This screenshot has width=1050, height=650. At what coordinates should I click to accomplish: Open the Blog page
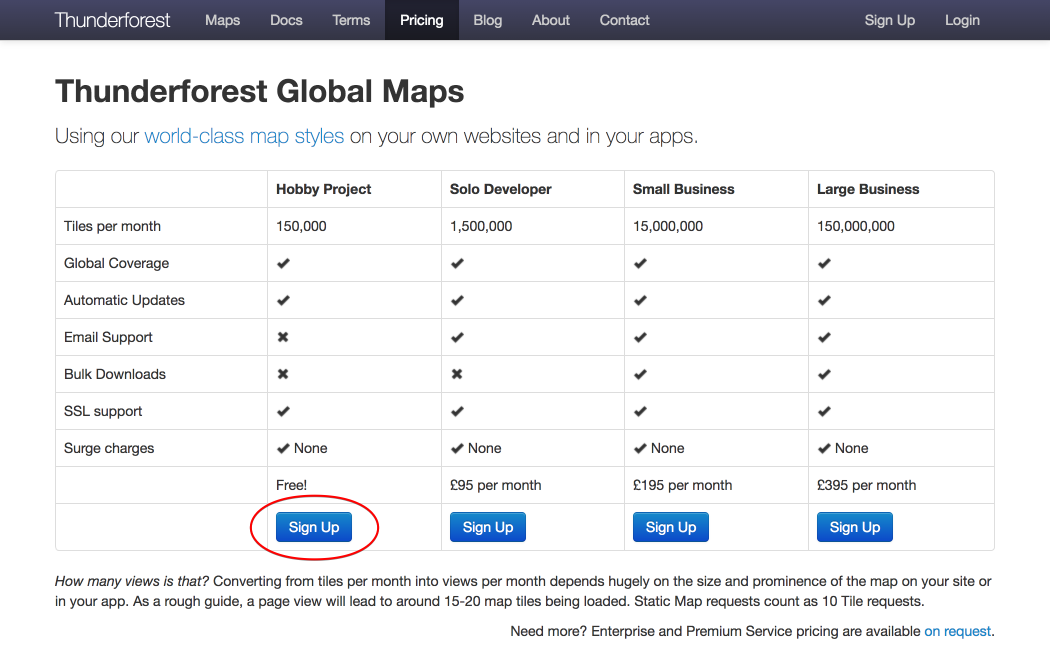coord(487,20)
